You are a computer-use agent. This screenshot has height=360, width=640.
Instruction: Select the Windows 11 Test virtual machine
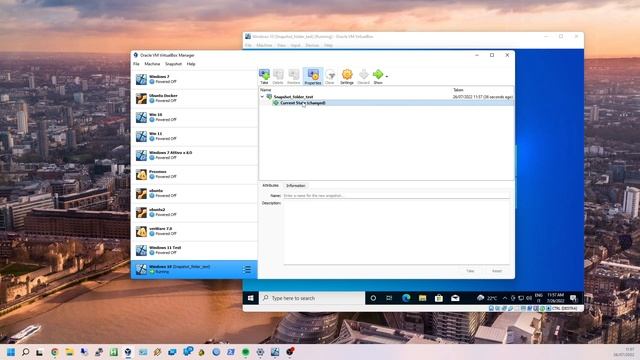click(194, 250)
